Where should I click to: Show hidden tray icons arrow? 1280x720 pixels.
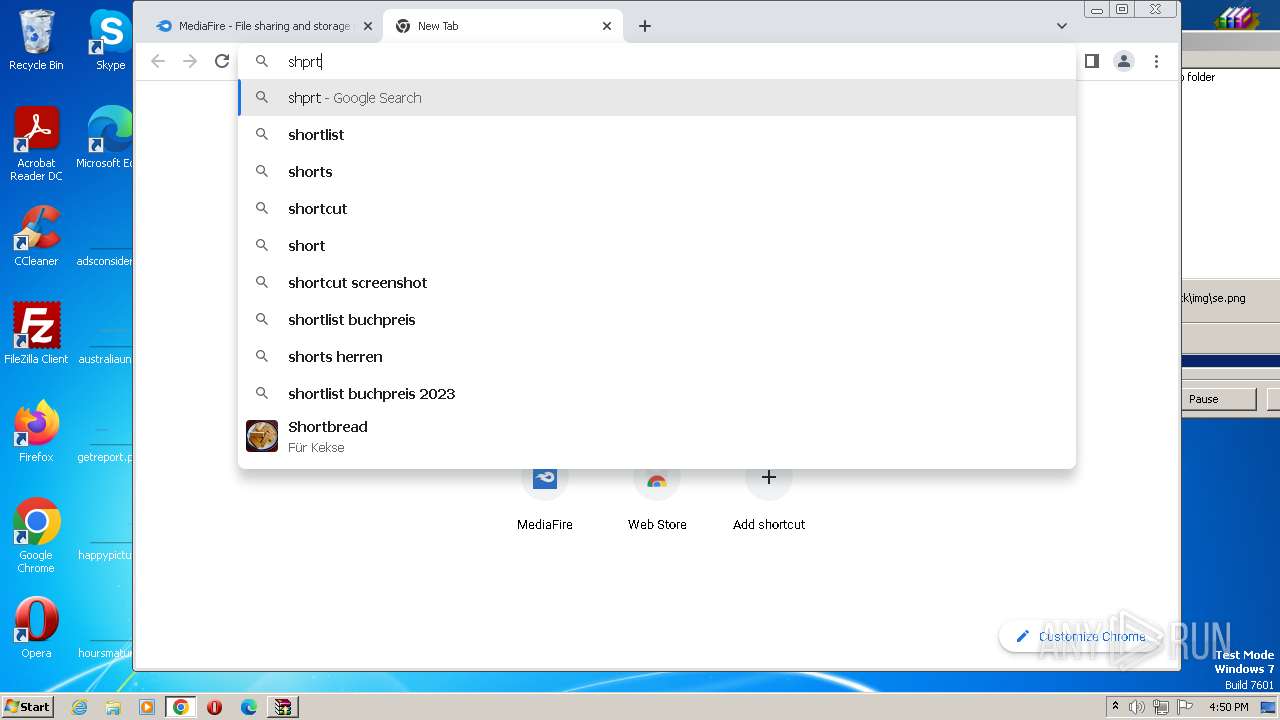pos(1115,707)
